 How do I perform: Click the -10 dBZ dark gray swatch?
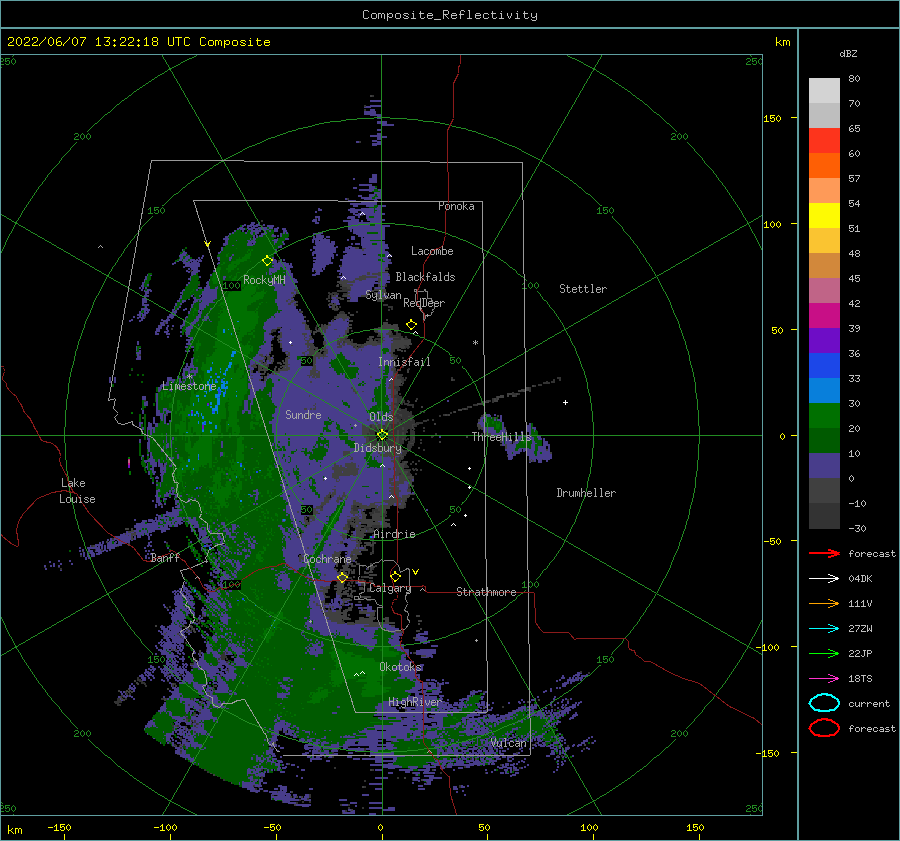tap(824, 516)
